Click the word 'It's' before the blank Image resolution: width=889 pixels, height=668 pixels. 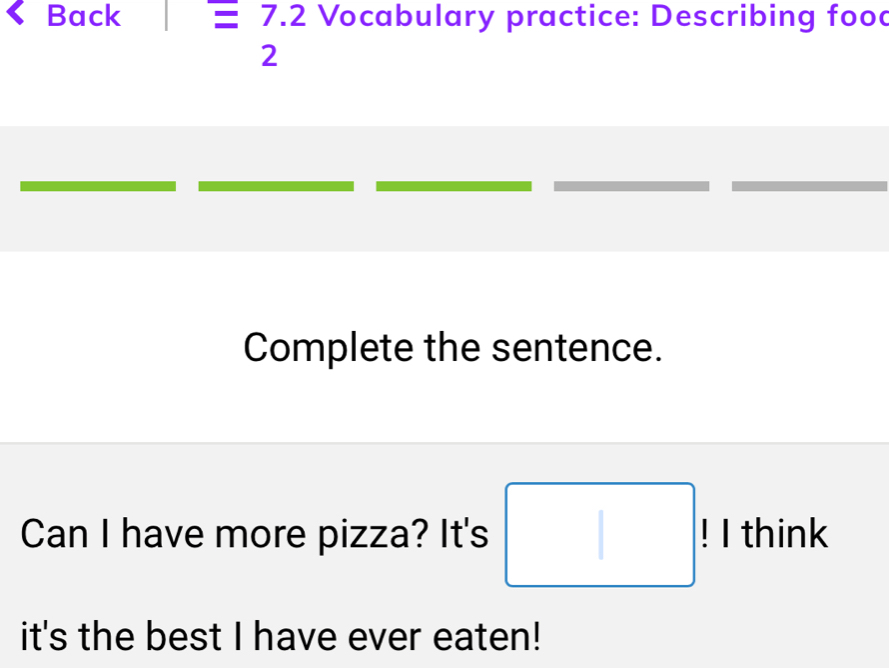tap(465, 535)
